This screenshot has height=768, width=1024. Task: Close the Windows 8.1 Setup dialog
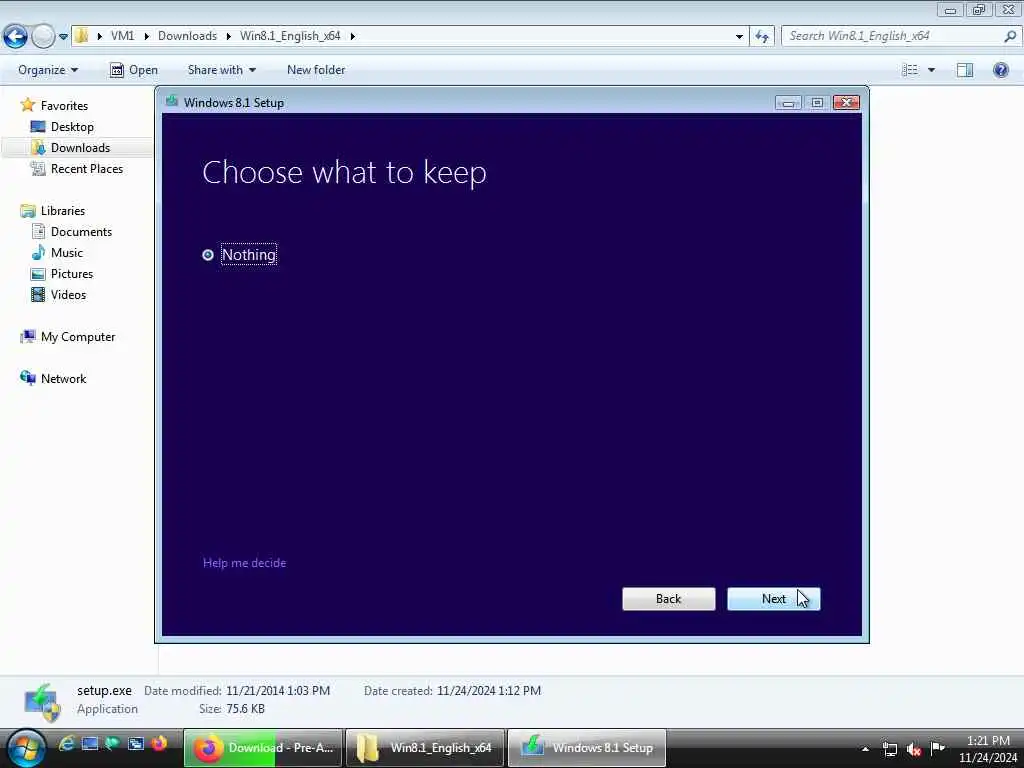tap(846, 103)
